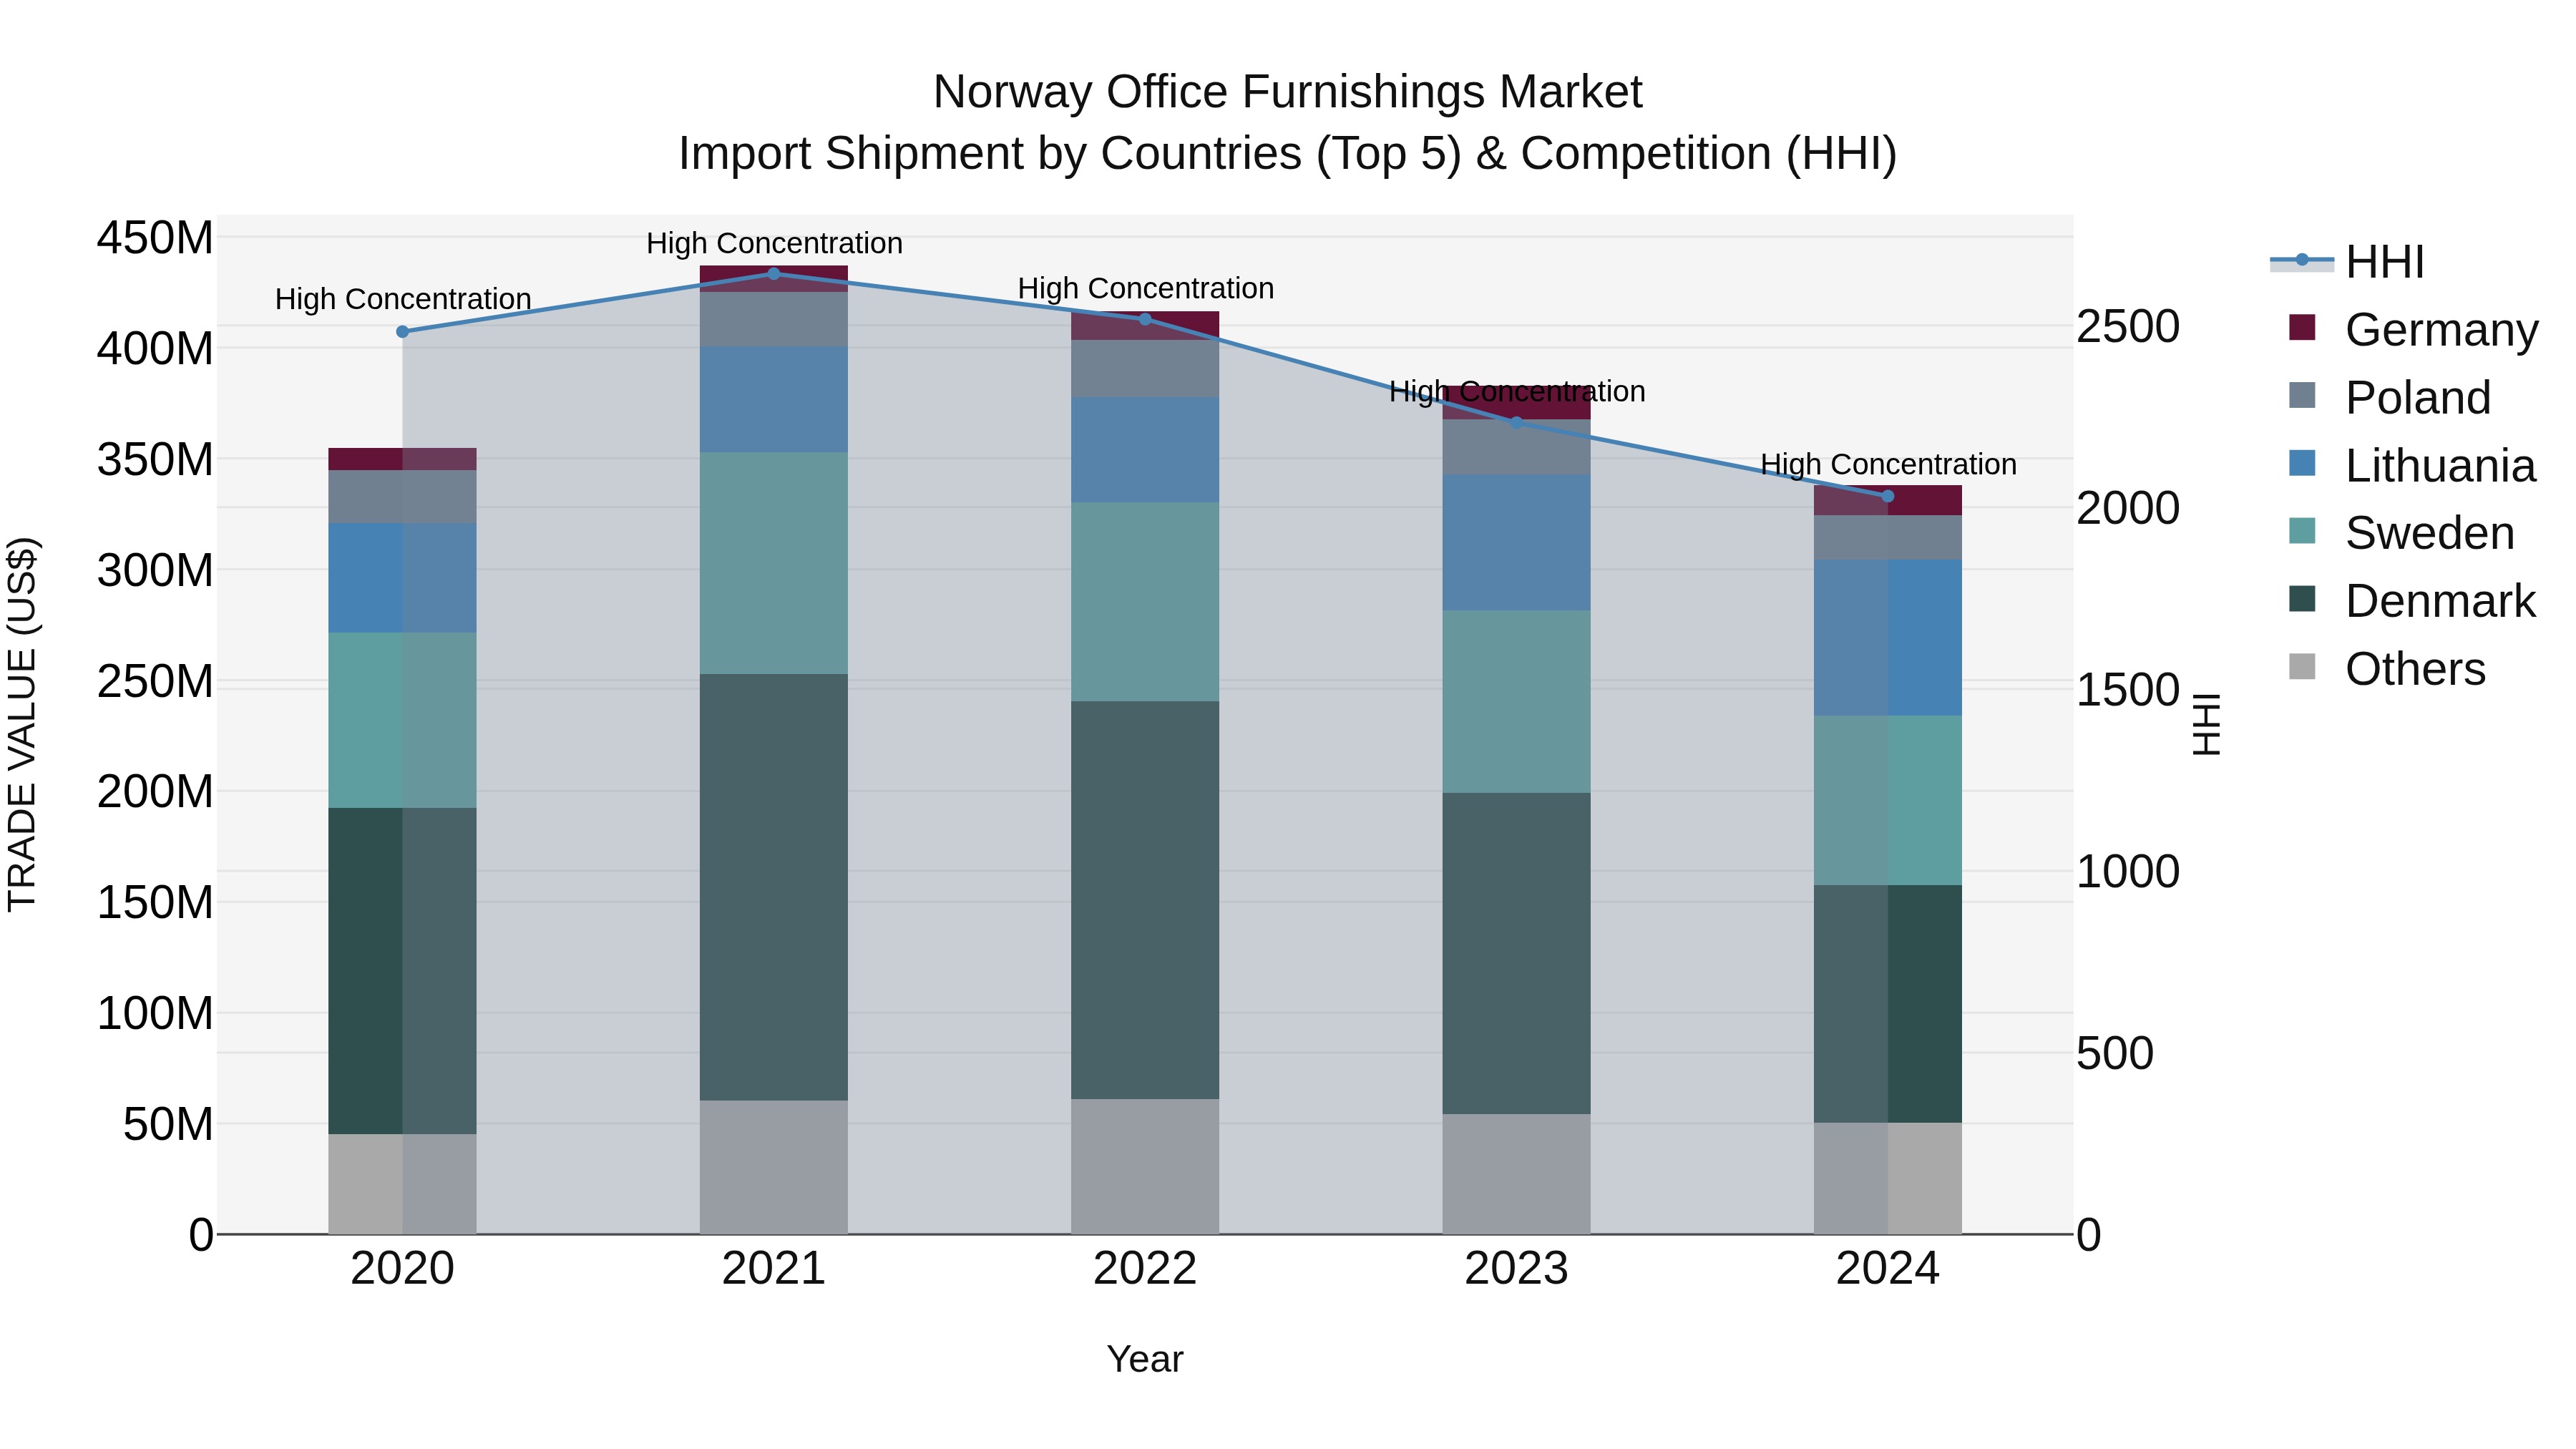2576x1449 pixels.
Task: Click the 2023 x-axis year label
Action: click(1517, 1269)
